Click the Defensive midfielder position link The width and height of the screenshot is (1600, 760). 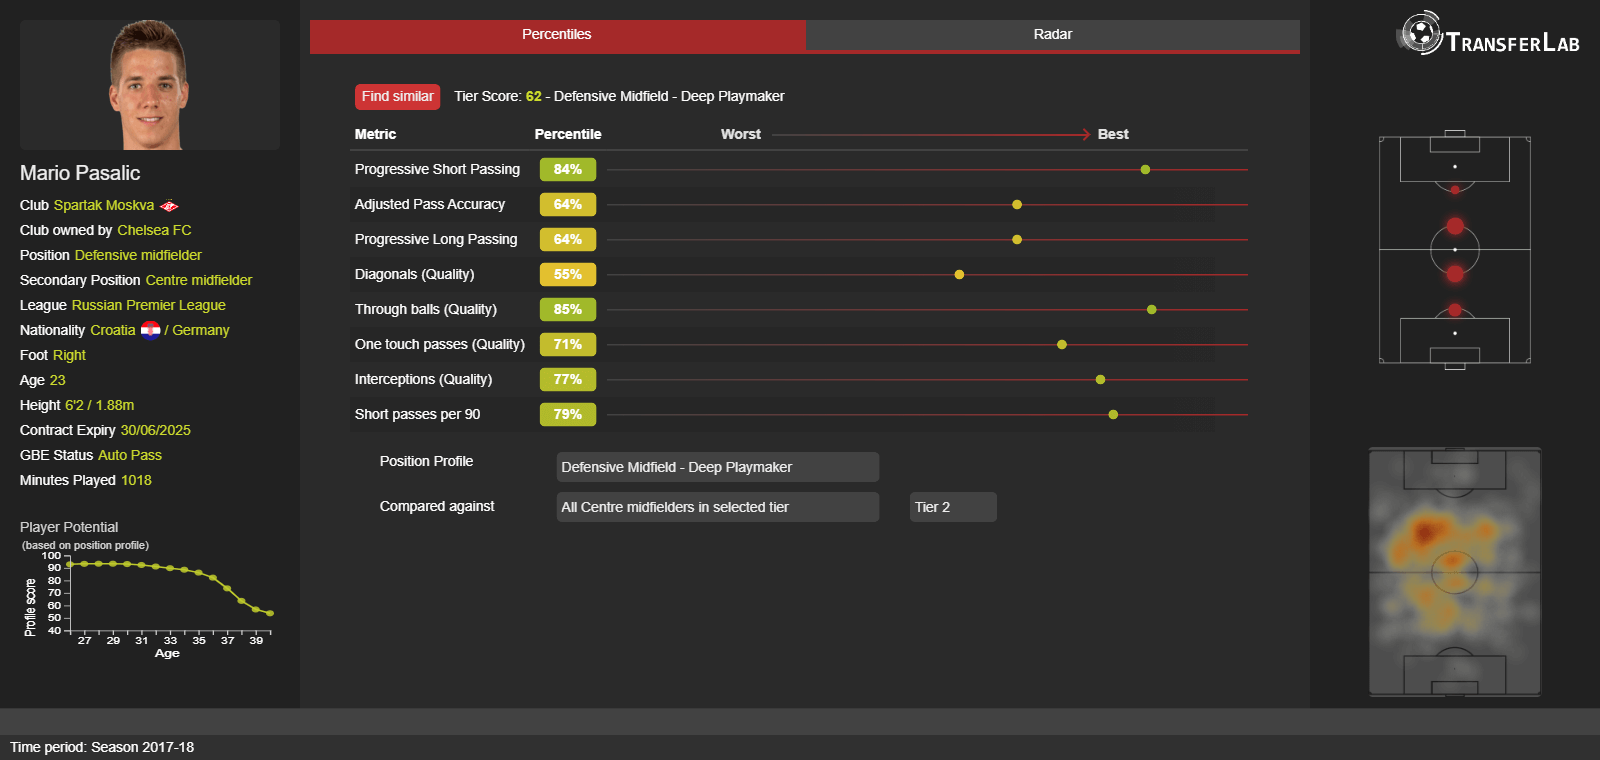tap(138, 255)
